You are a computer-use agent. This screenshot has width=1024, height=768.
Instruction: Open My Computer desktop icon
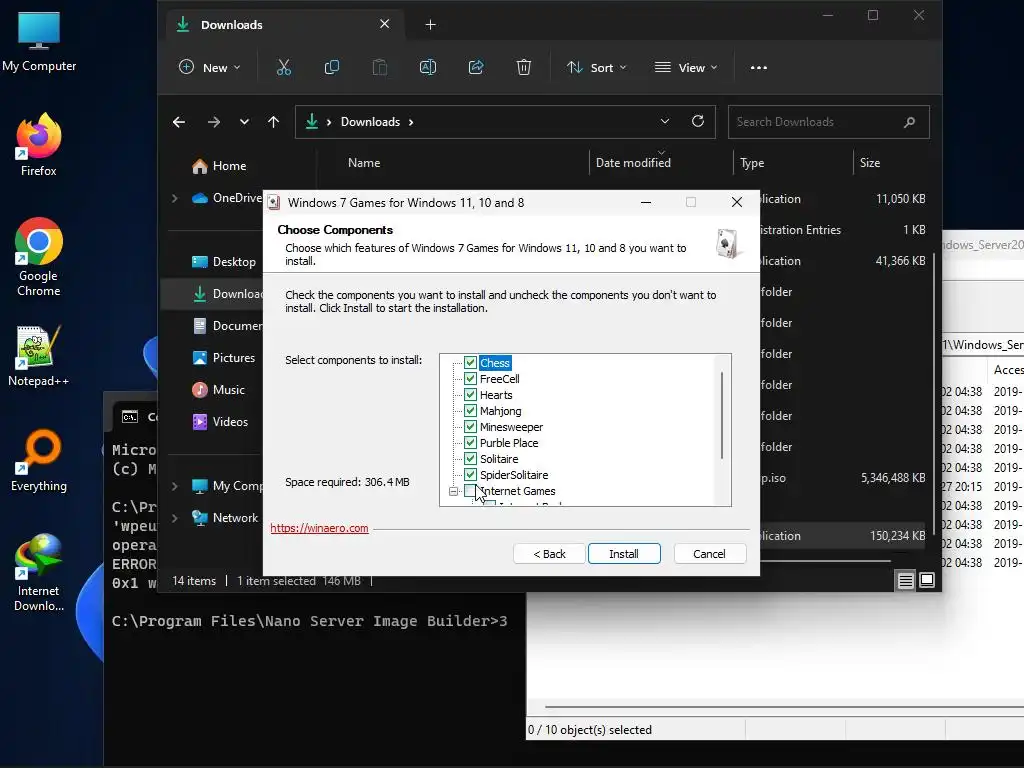39,42
